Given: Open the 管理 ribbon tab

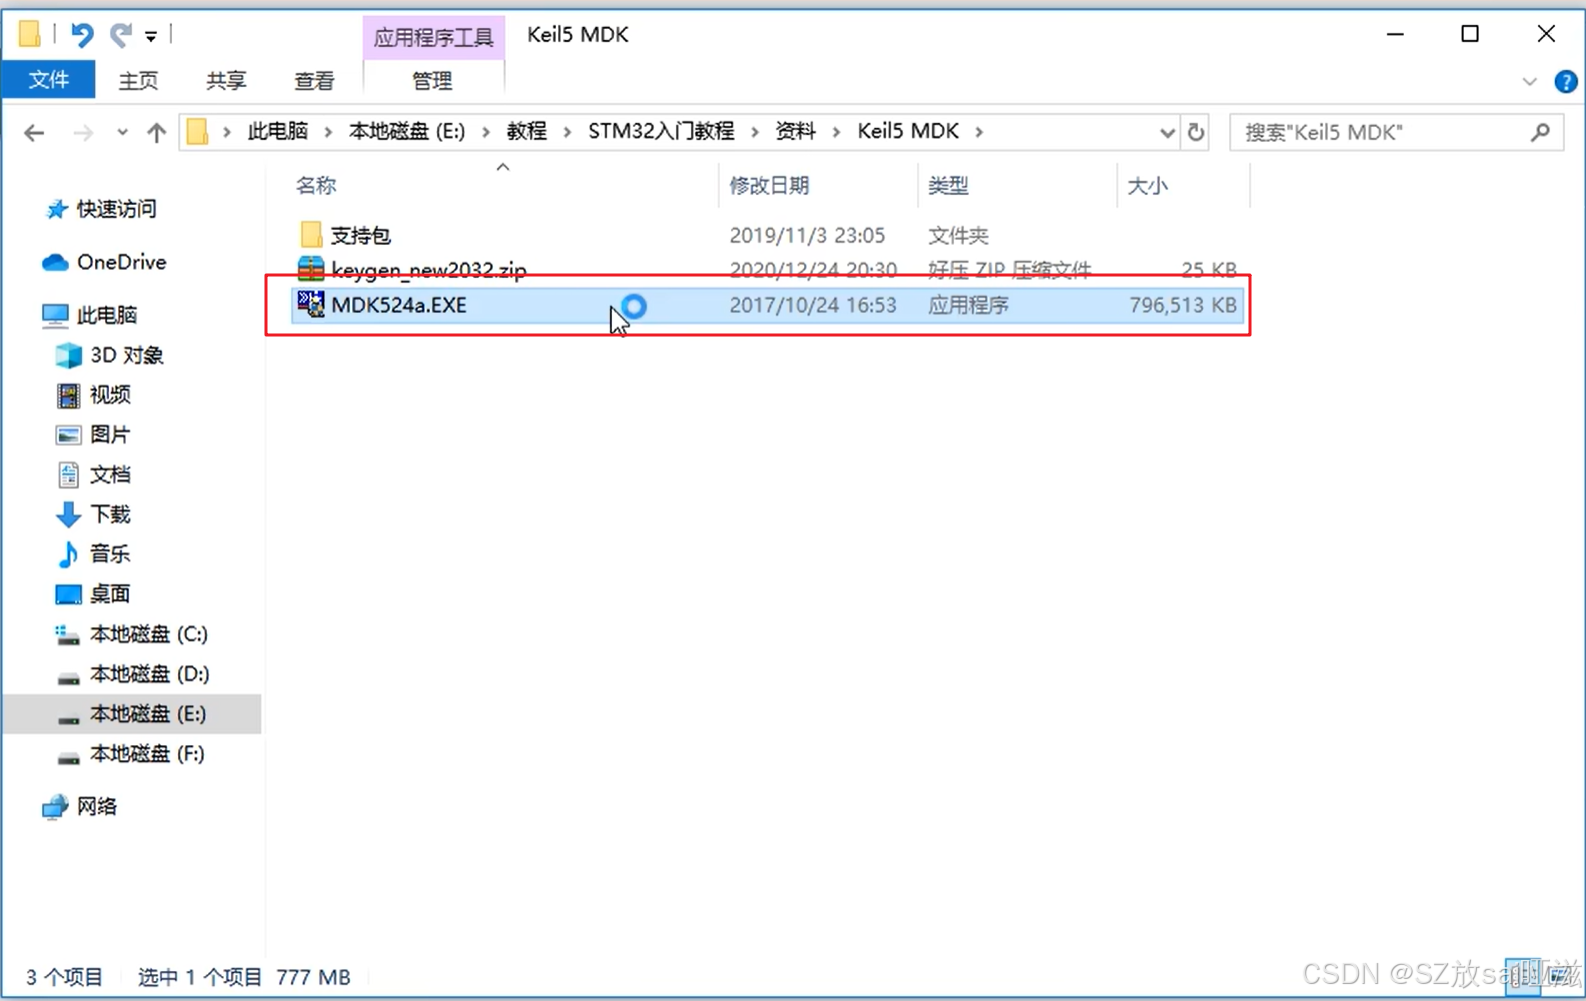Looking at the screenshot, I should pyautogui.click(x=432, y=81).
